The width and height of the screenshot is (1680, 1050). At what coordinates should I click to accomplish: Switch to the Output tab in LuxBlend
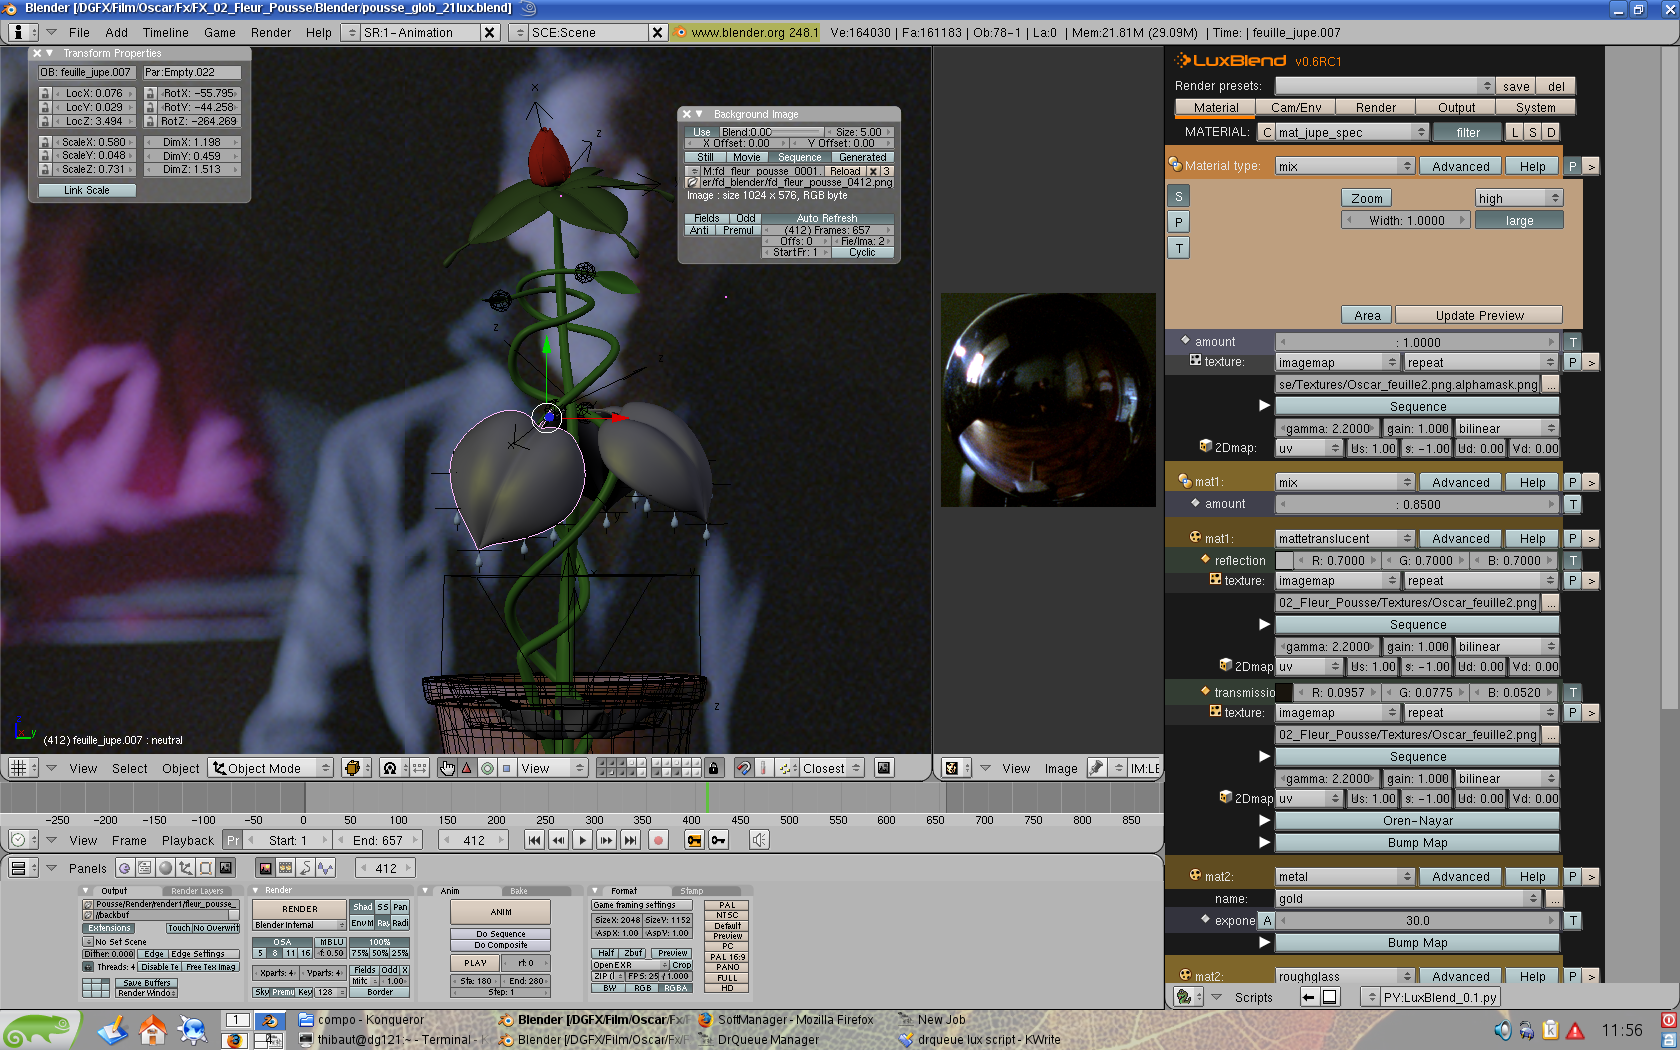click(1456, 107)
